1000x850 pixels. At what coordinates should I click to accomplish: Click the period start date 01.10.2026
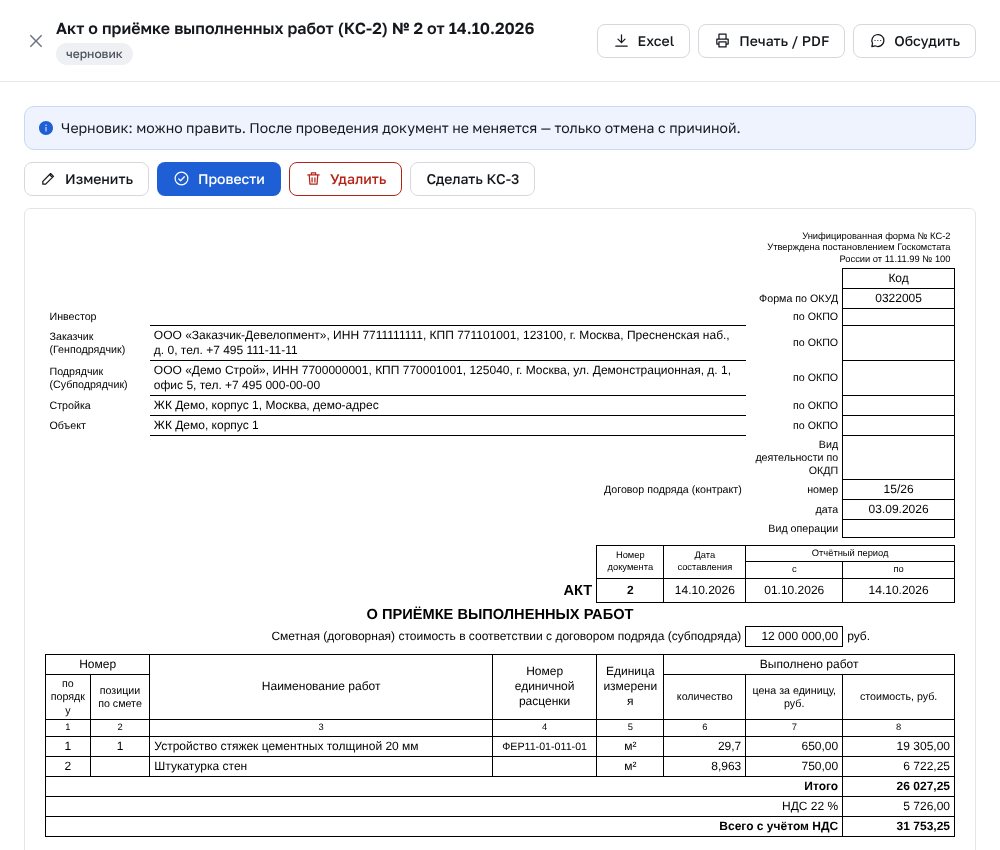click(x=793, y=590)
